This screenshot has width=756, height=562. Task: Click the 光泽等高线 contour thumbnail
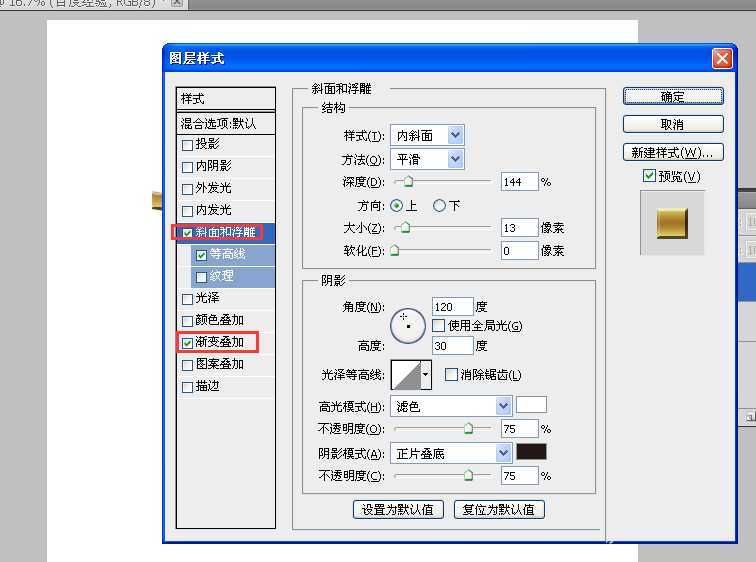click(405, 375)
